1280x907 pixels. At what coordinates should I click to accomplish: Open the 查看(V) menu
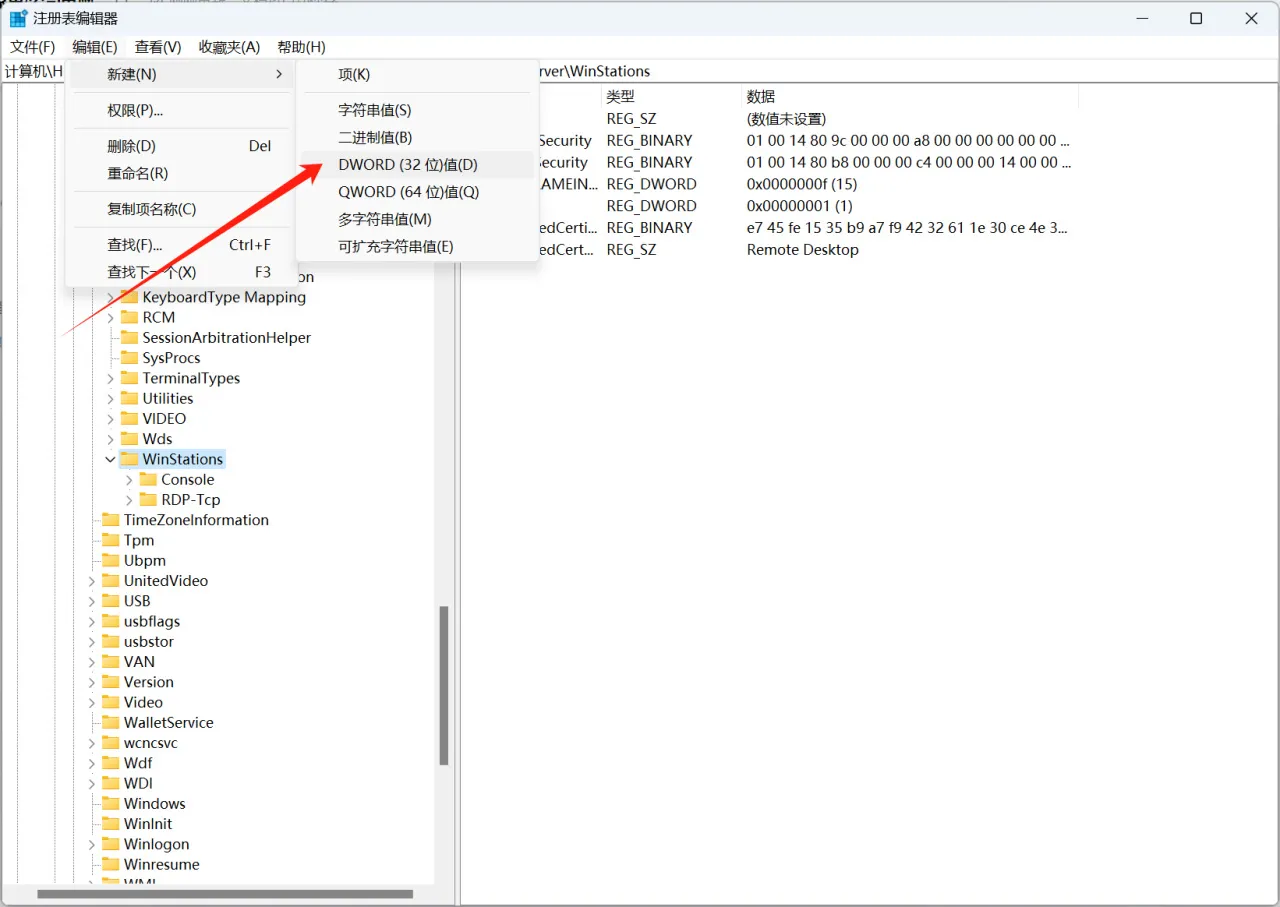click(158, 47)
